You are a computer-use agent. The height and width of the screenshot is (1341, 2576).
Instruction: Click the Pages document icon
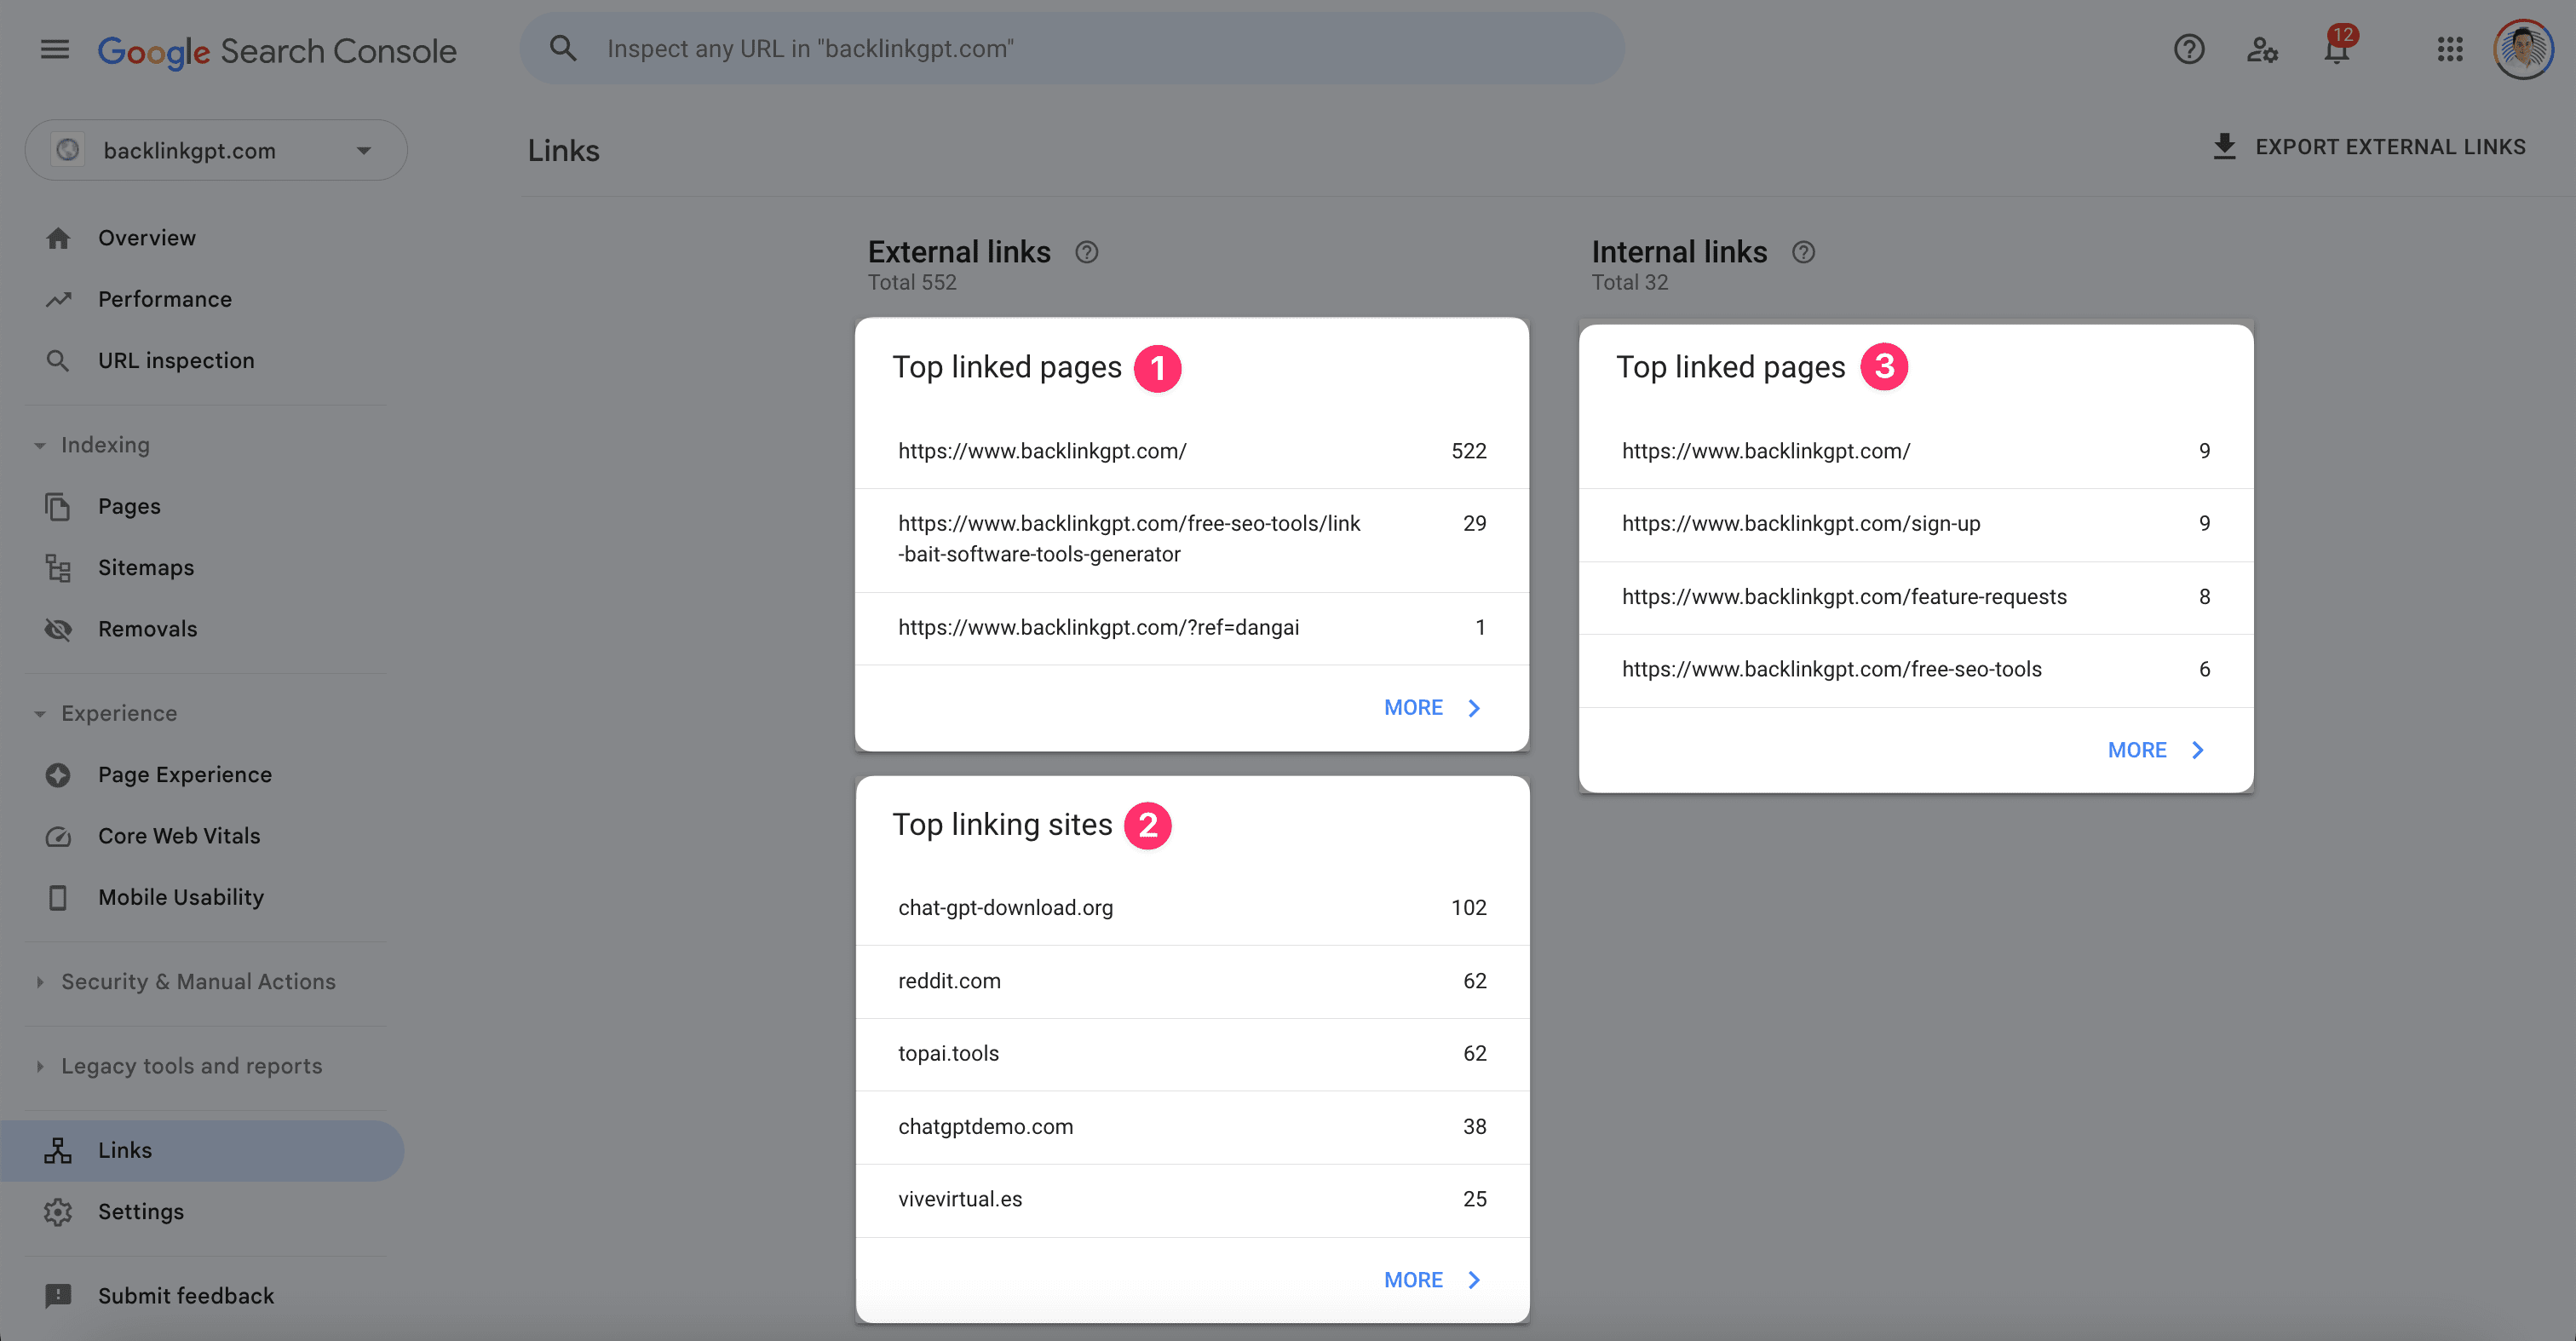(x=58, y=506)
